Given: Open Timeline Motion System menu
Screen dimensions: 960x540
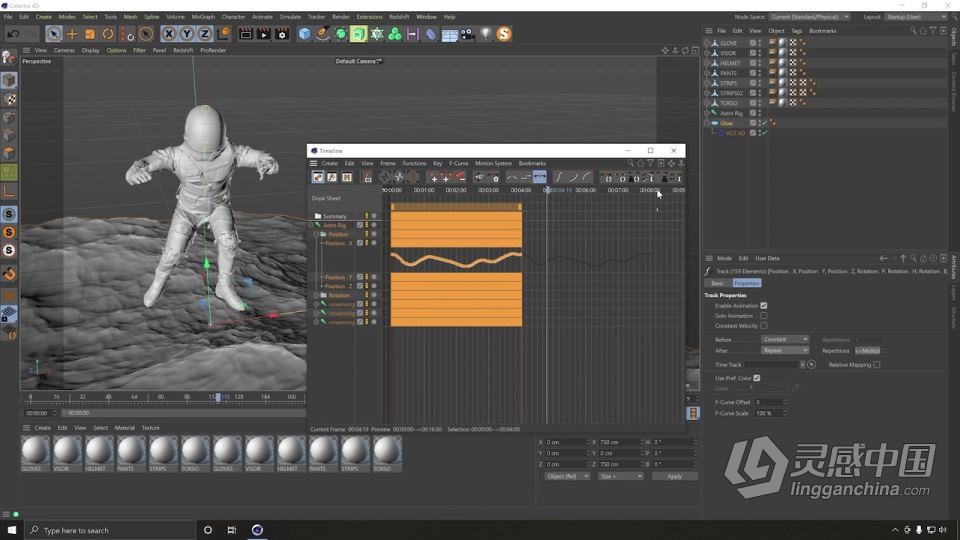Looking at the screenshot, I should (x=493, y=163).
